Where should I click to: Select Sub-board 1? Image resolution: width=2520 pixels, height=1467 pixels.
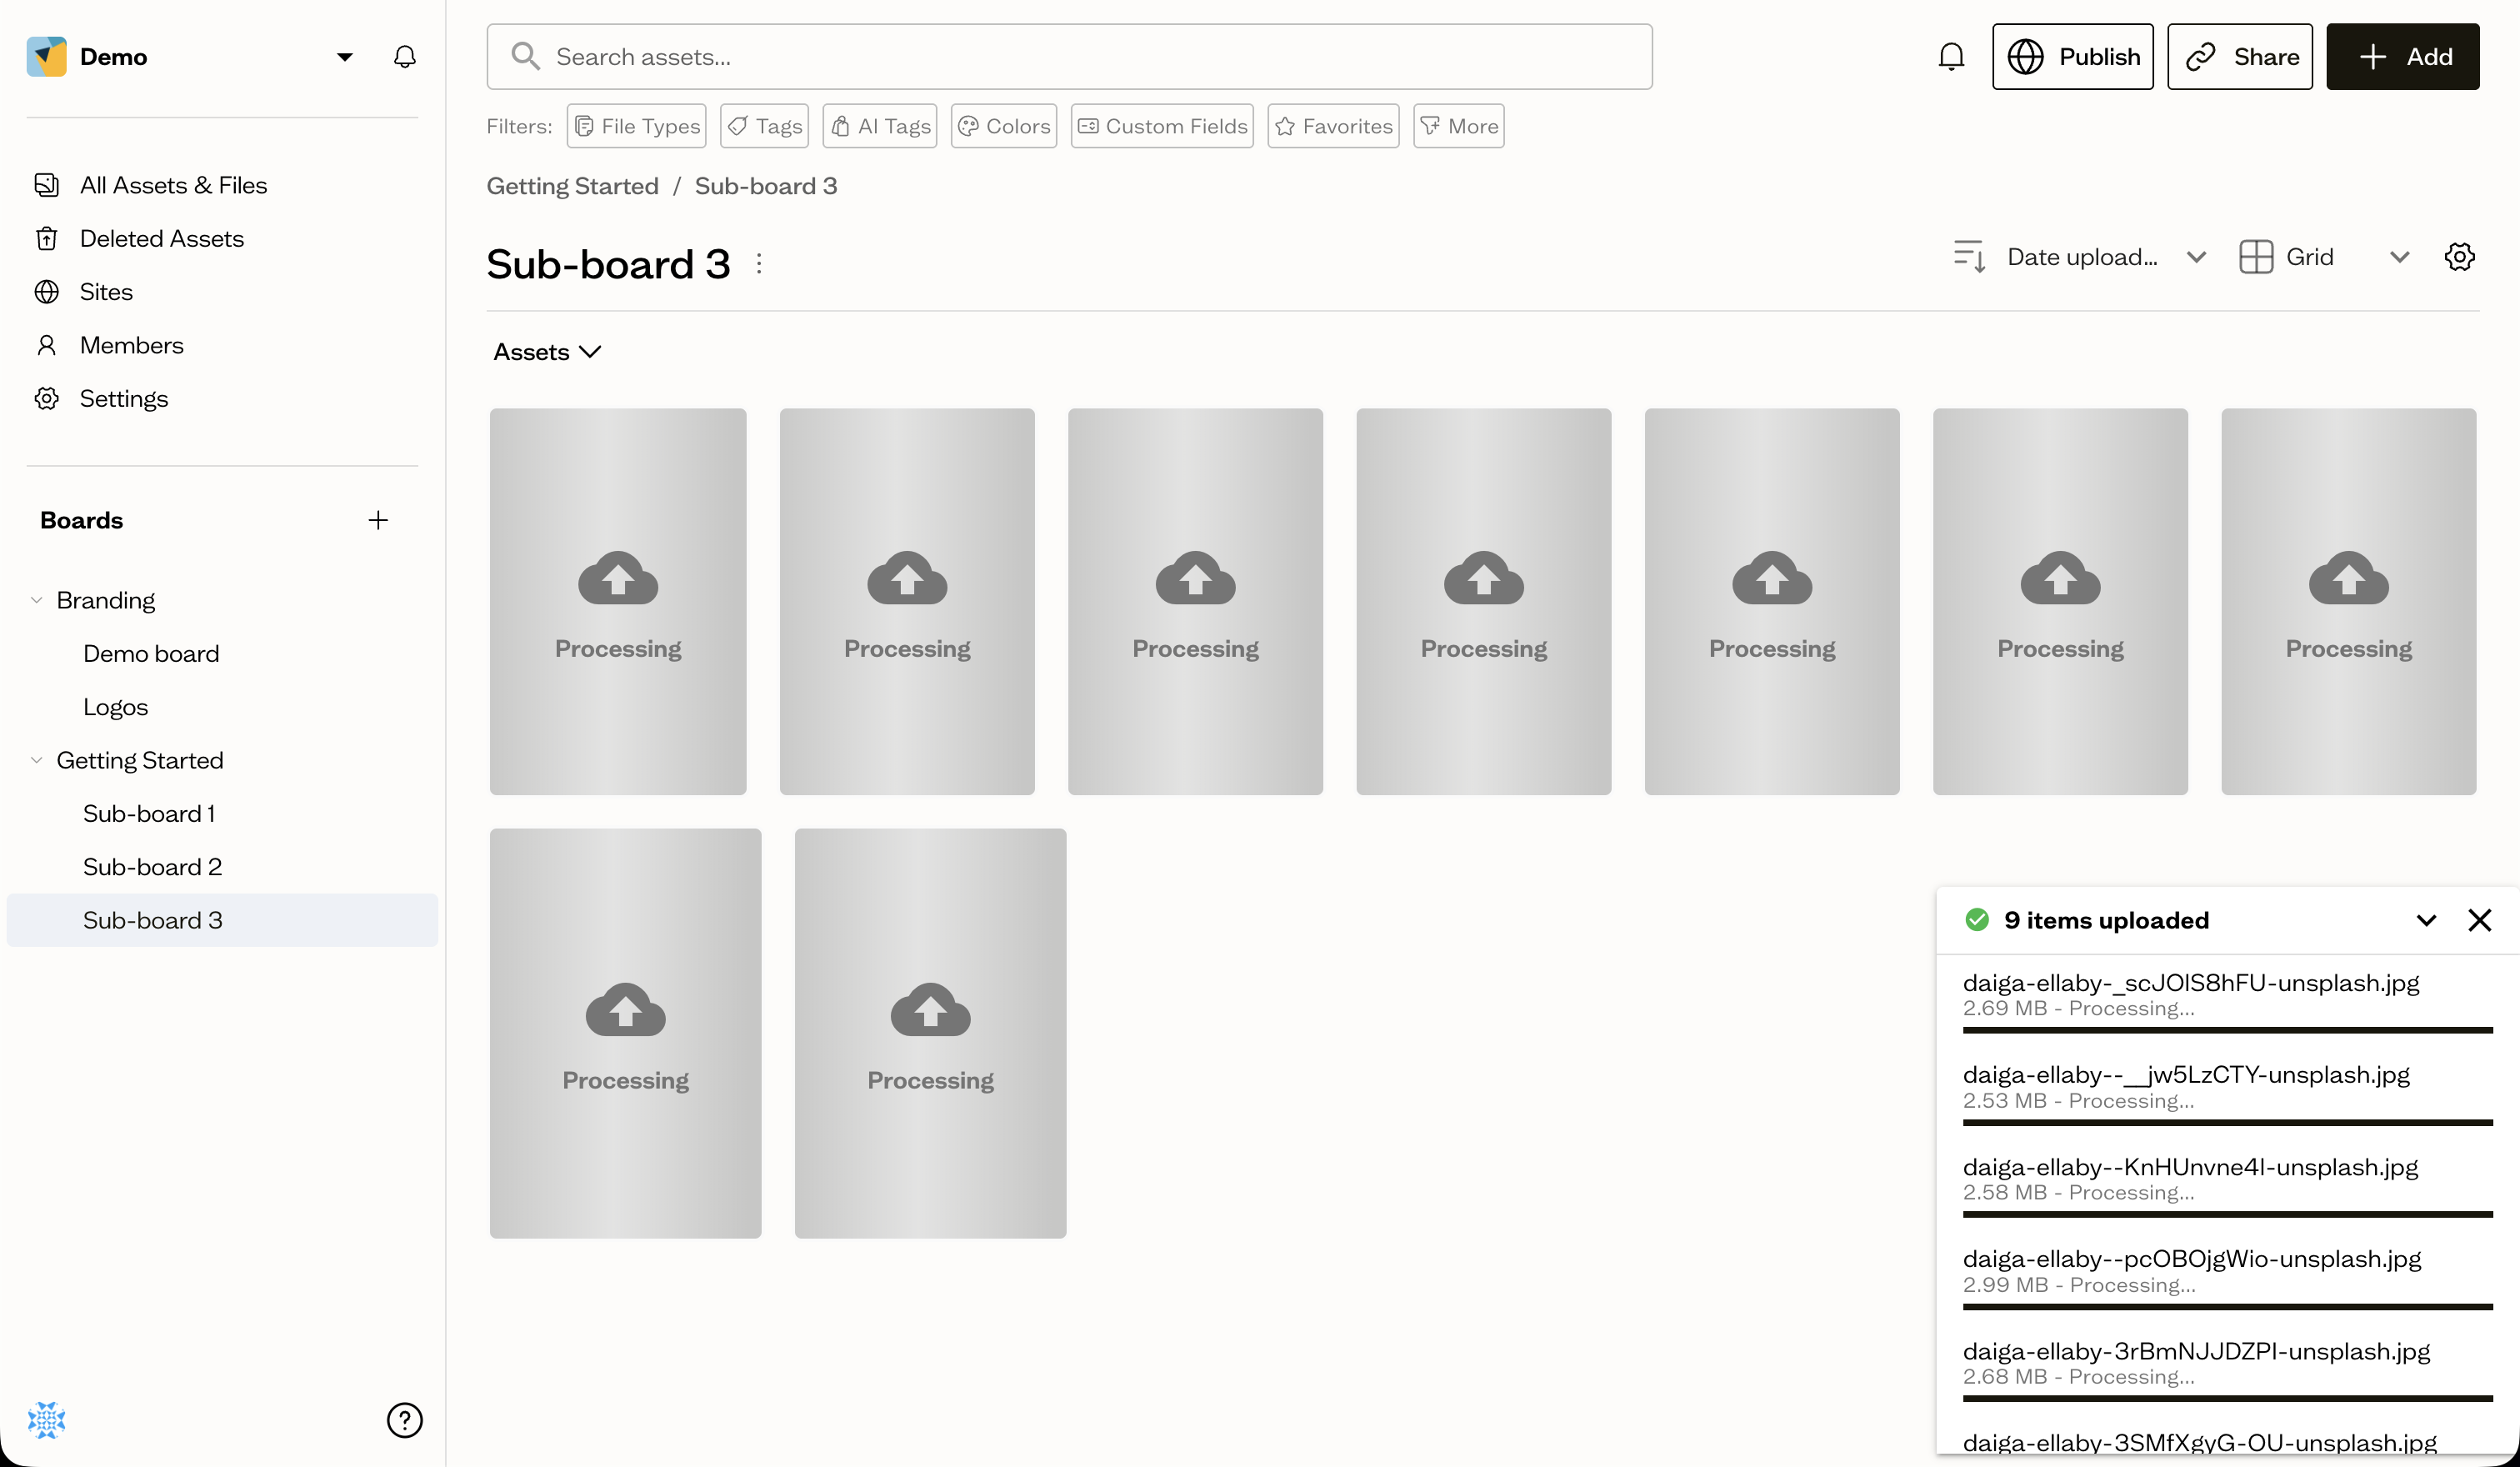coord(149,814)
